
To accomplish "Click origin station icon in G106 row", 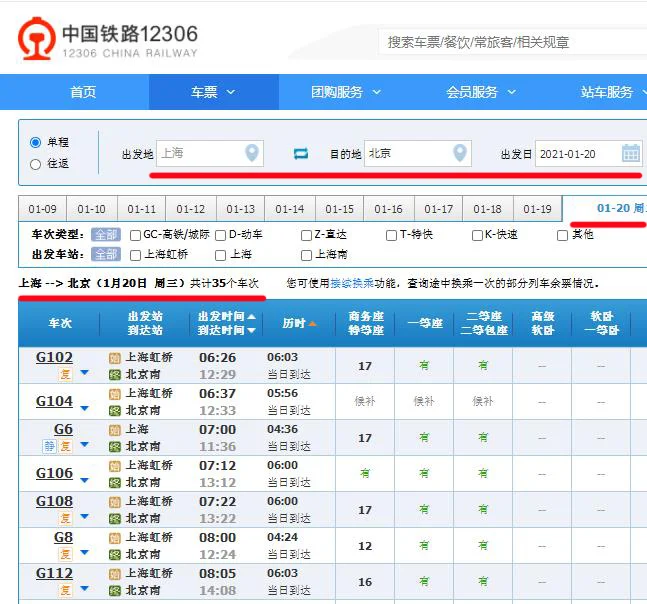I will click(115, 466).
